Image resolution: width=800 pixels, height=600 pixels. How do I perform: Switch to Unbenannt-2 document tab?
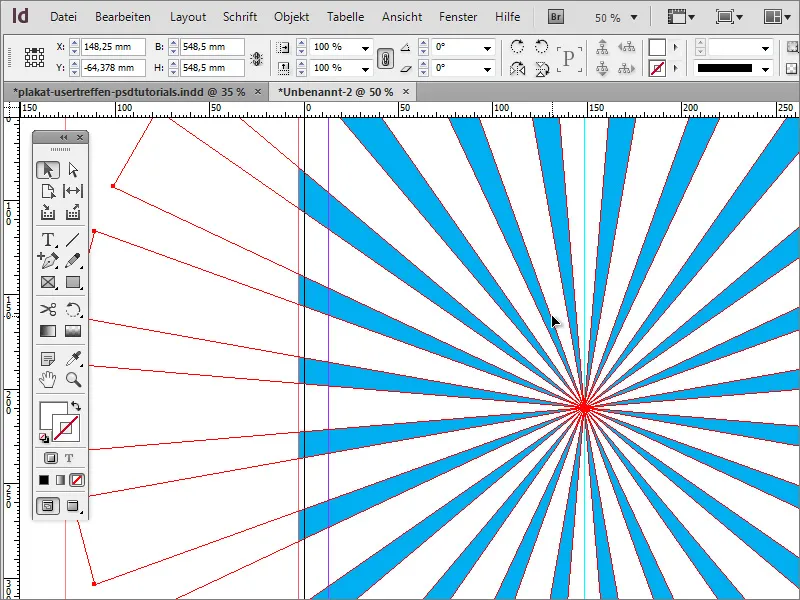[335, 92]
